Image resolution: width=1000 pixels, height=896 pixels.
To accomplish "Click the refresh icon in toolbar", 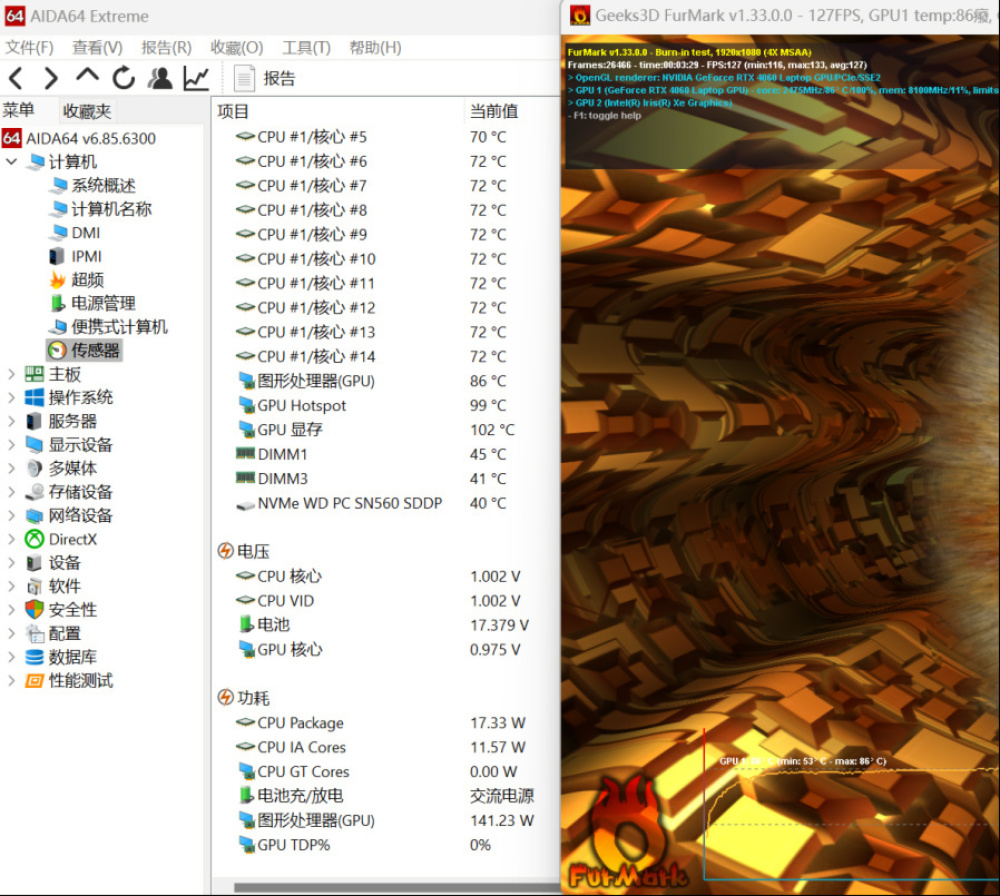I will pyautogui.click(x=124, y=78).
